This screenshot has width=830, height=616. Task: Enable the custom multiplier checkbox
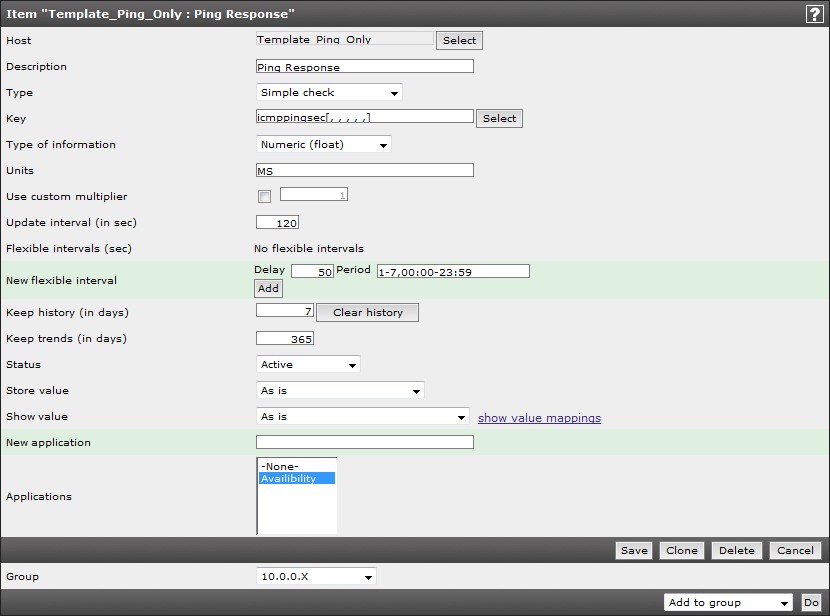click(x=264, y=197)
